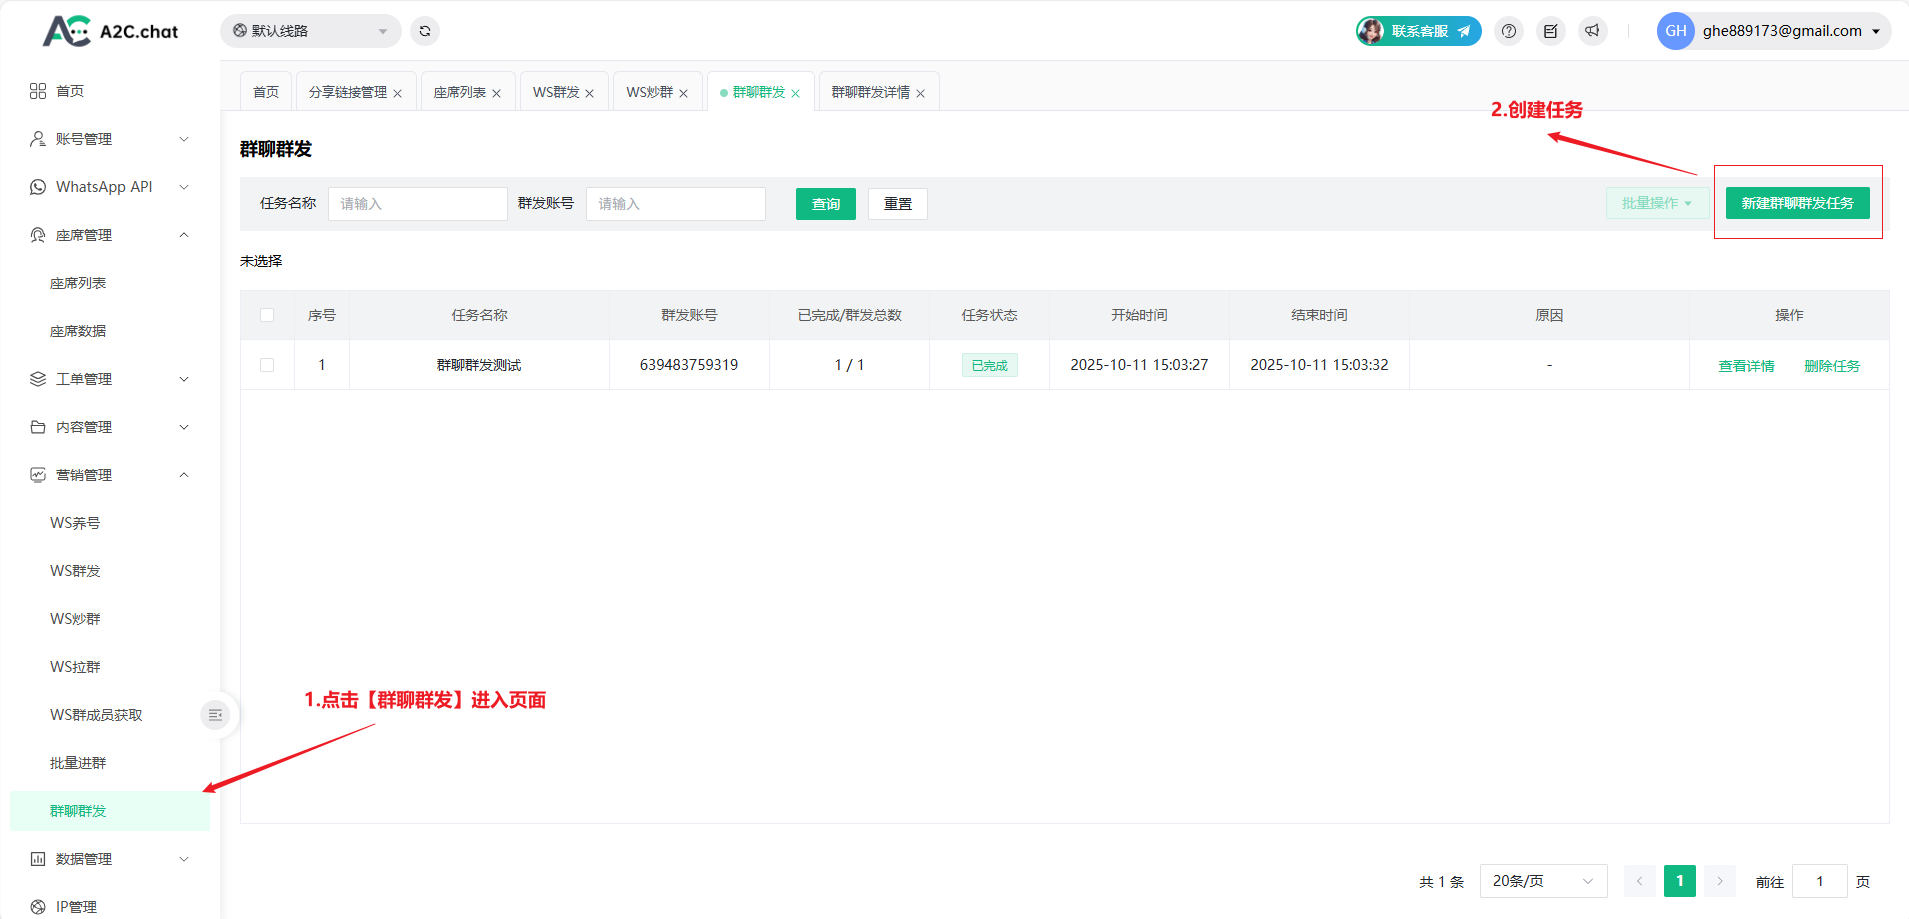Screen dimensions: 1909x919
Task: Open WS拉群 in the sidebar
Action: [x=76, y=667]
